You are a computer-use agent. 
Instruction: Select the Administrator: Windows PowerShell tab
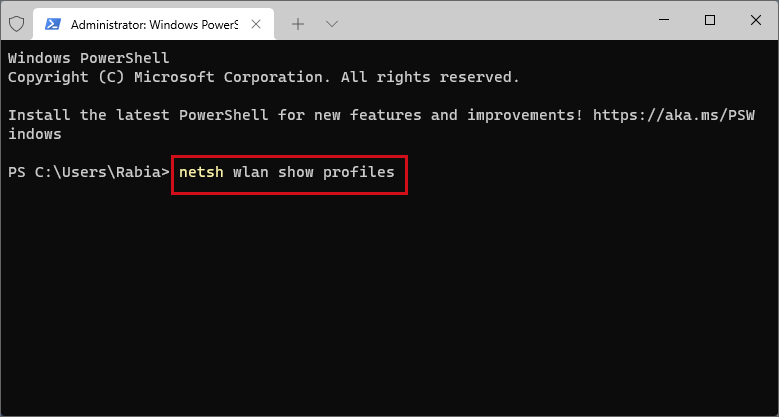[154, 24]
